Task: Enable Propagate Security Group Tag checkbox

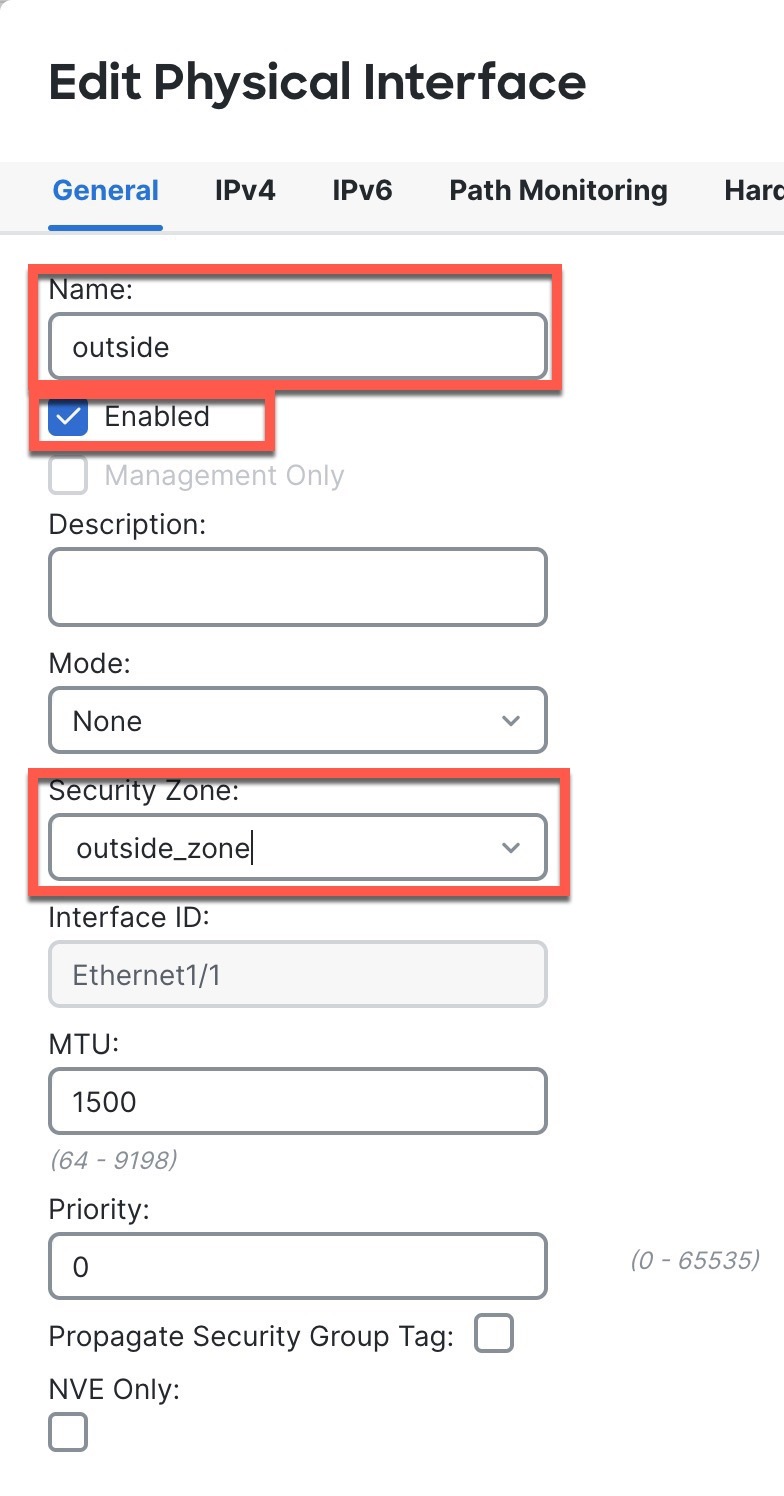Action: (x=493, y=1334)
